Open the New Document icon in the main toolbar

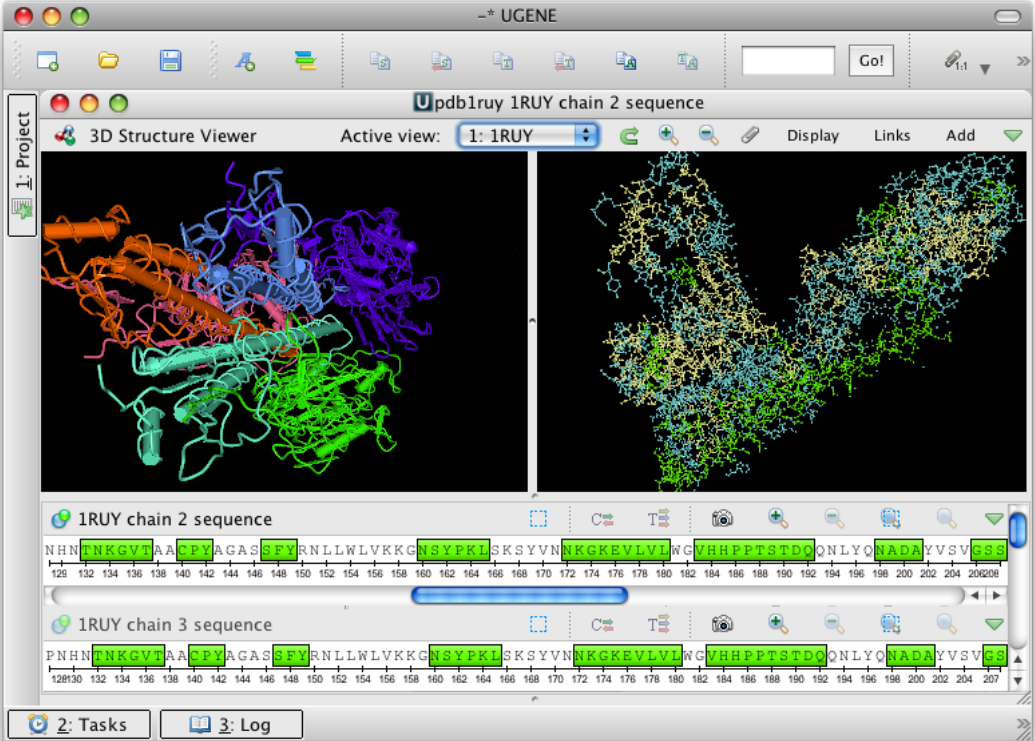(47, 60)
